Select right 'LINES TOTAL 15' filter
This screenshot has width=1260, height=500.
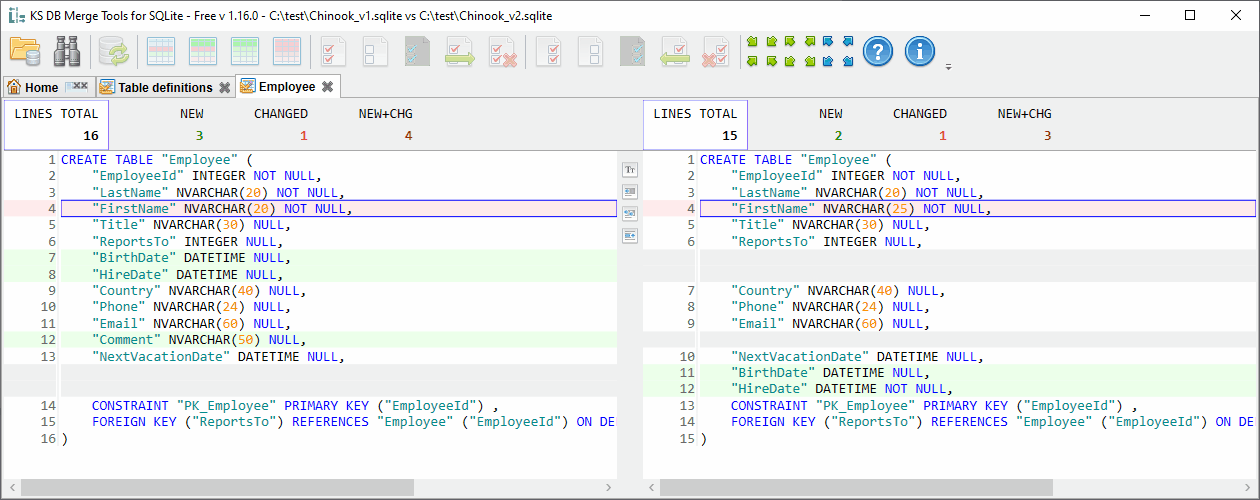[695, 124]
